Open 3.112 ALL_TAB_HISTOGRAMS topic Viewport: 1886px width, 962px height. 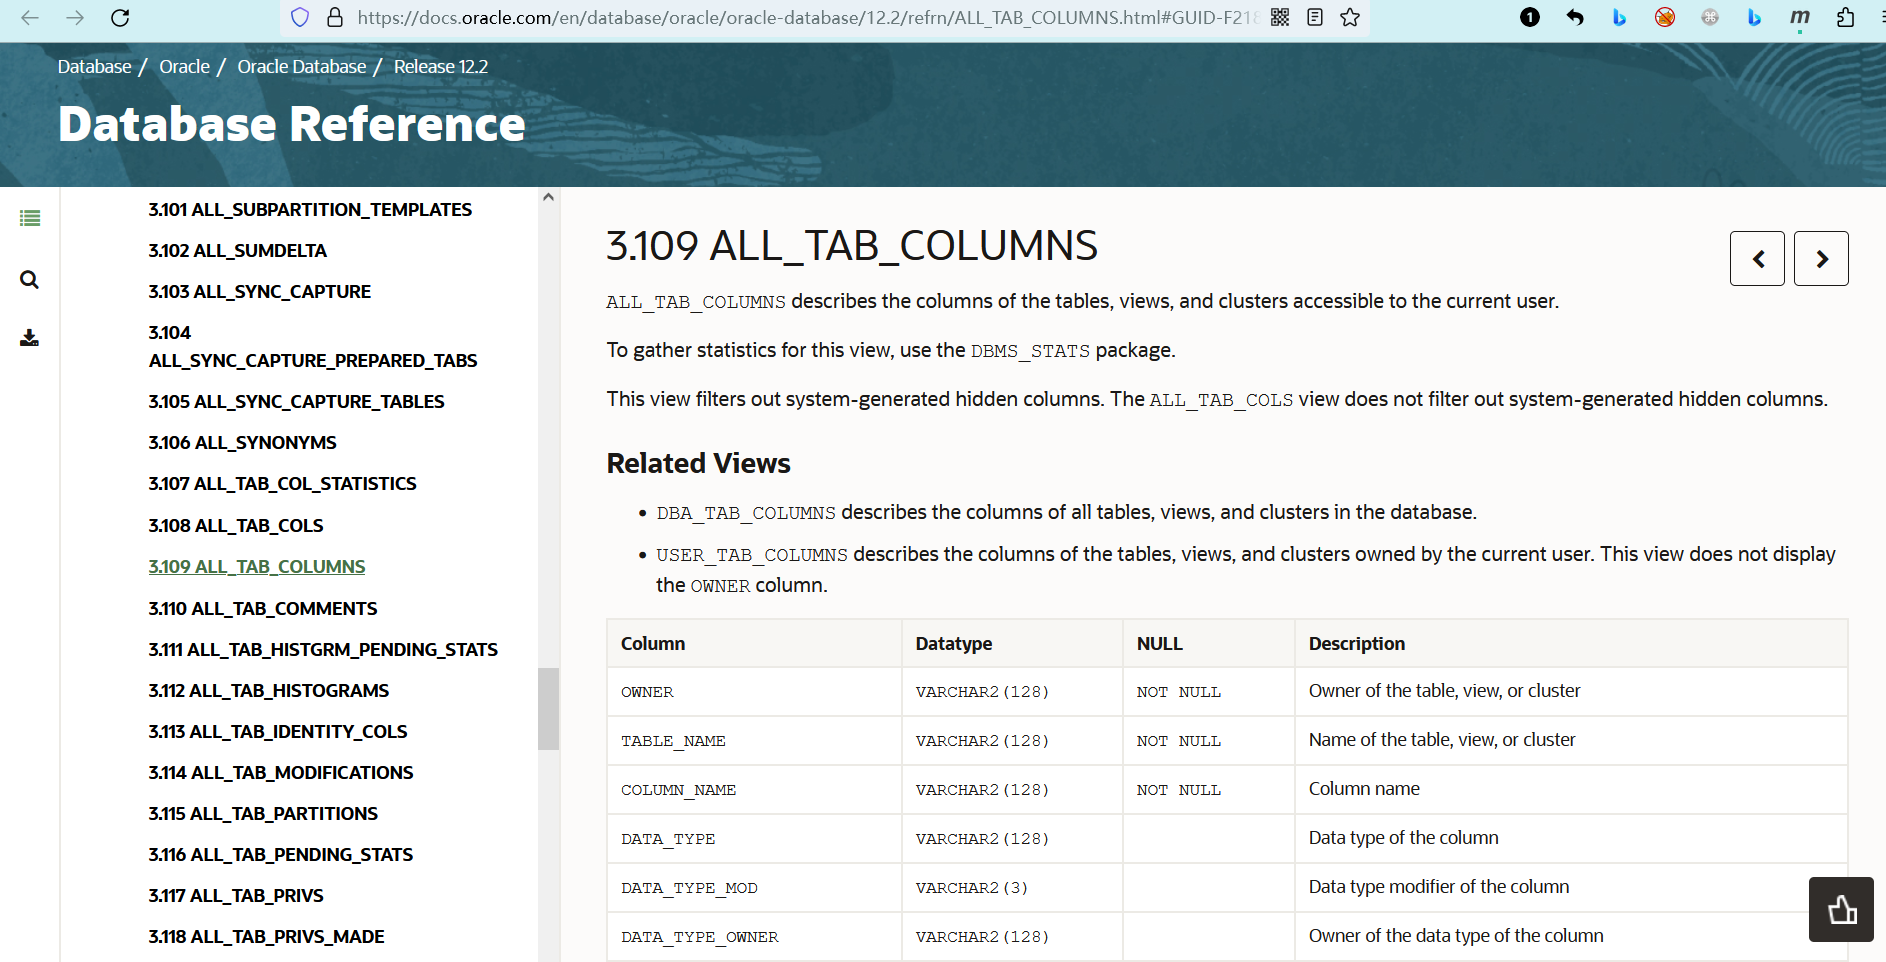269,691
